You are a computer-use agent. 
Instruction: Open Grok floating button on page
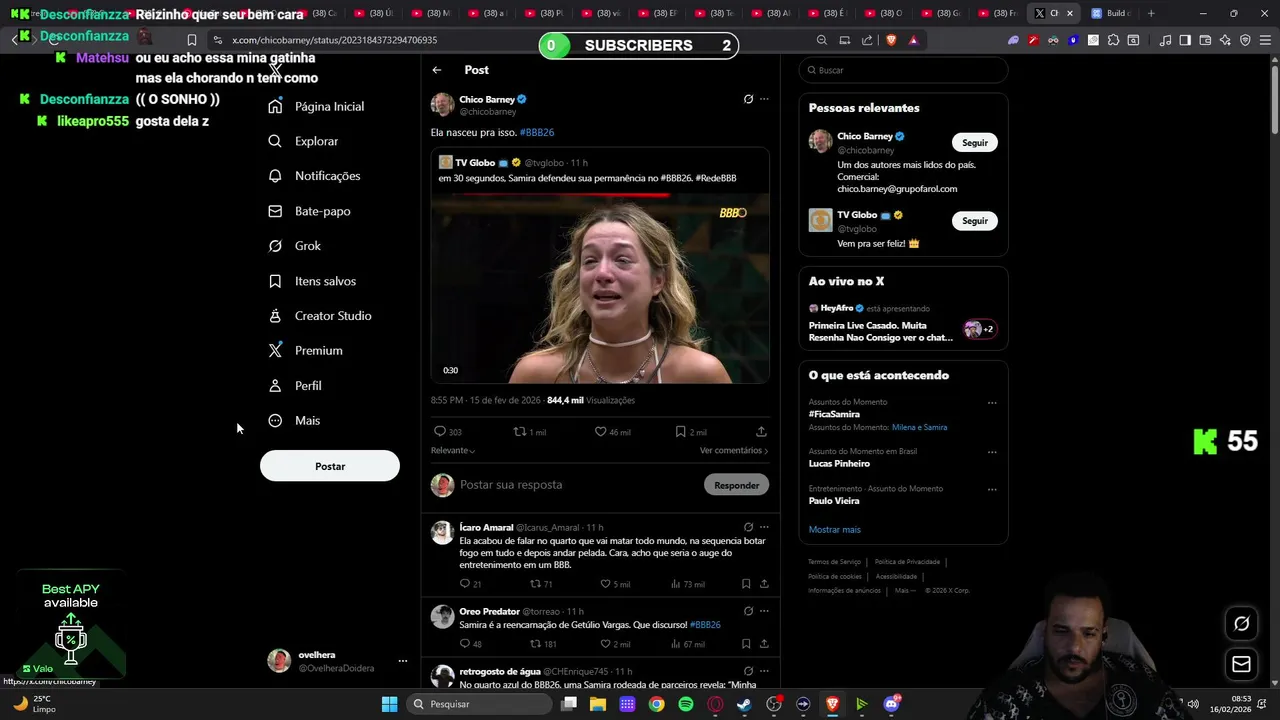click(x=1241, y=623)
